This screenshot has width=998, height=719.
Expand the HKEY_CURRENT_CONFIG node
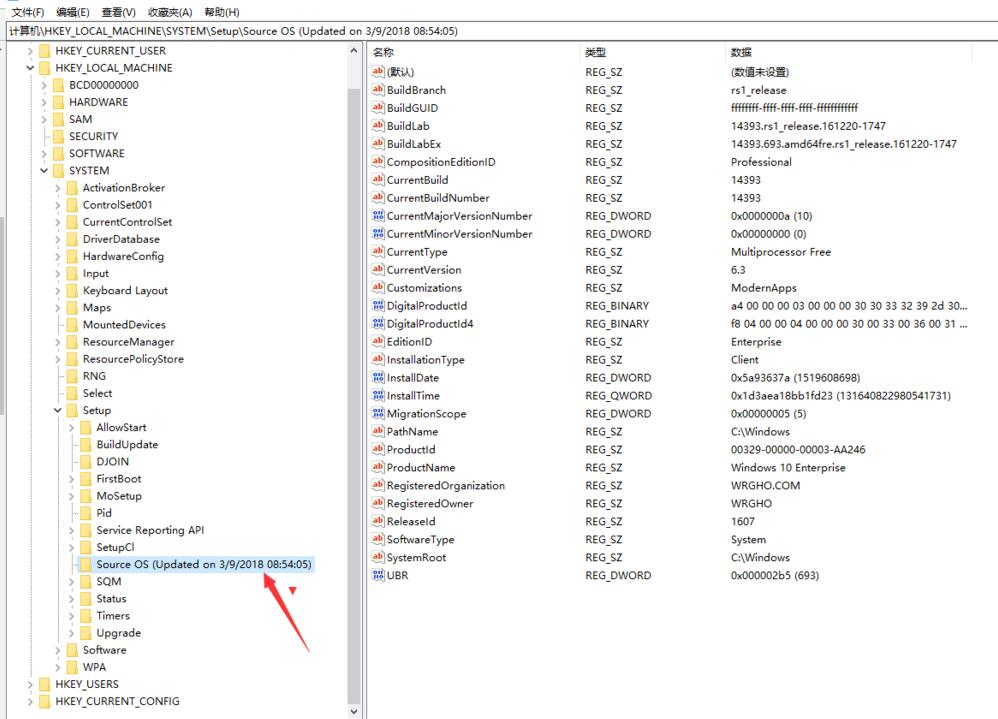(30, 701)
